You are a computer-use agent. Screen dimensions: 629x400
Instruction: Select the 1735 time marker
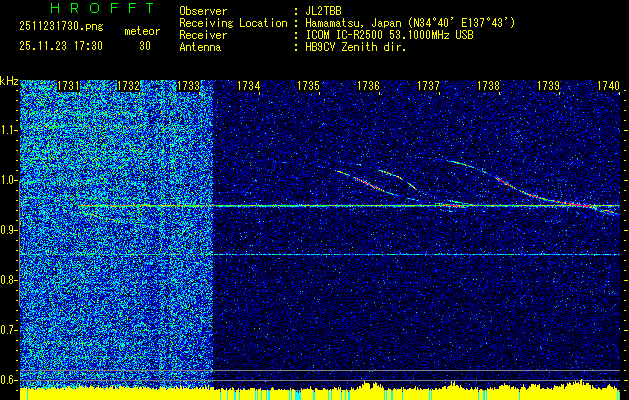click(309, 87)
